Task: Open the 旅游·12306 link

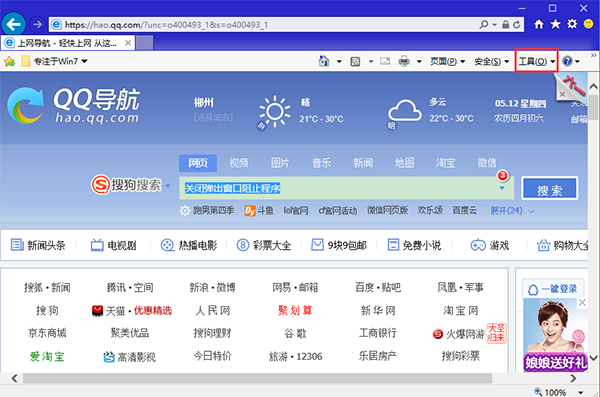Action: tap(295, 356)
